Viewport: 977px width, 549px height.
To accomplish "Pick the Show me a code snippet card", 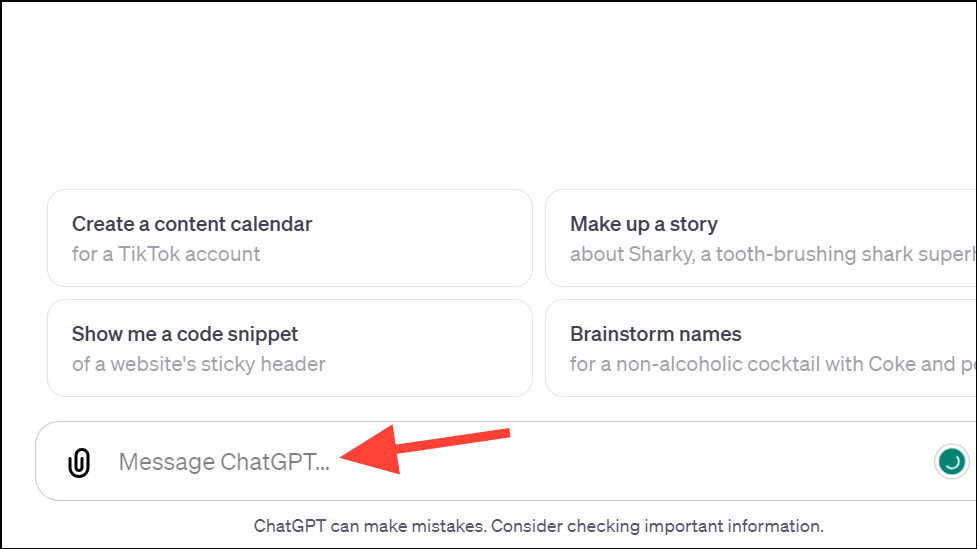I will (290, 348).
